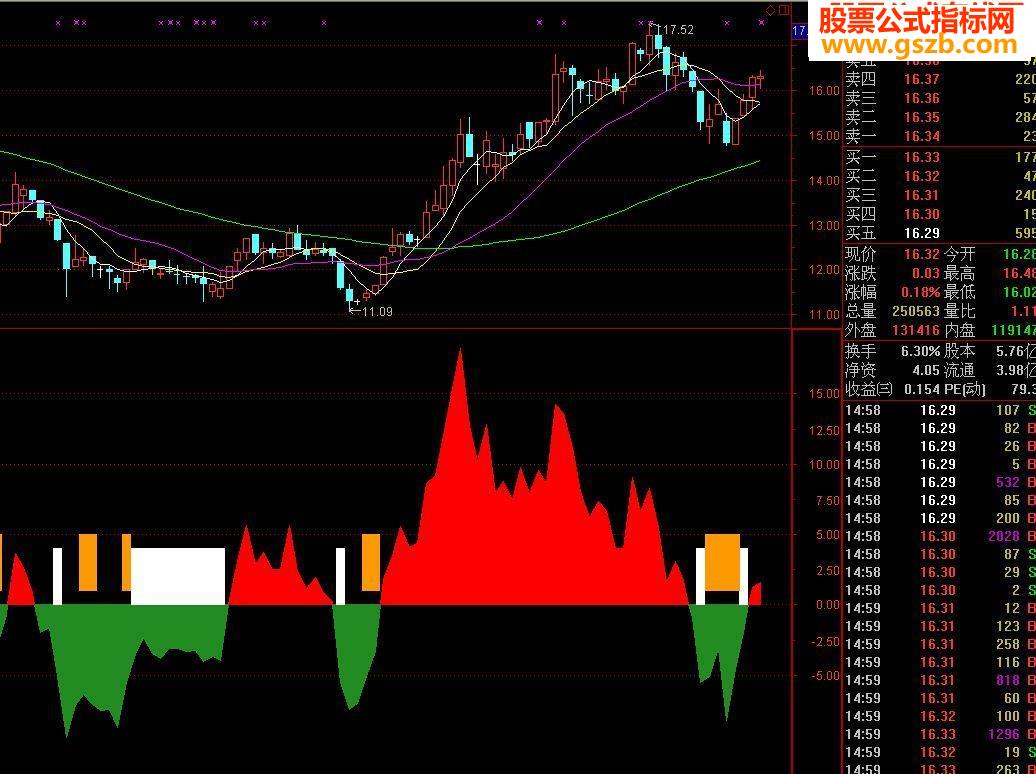
Task: Select the 11.09 low price label
Action: coord(377,311)
